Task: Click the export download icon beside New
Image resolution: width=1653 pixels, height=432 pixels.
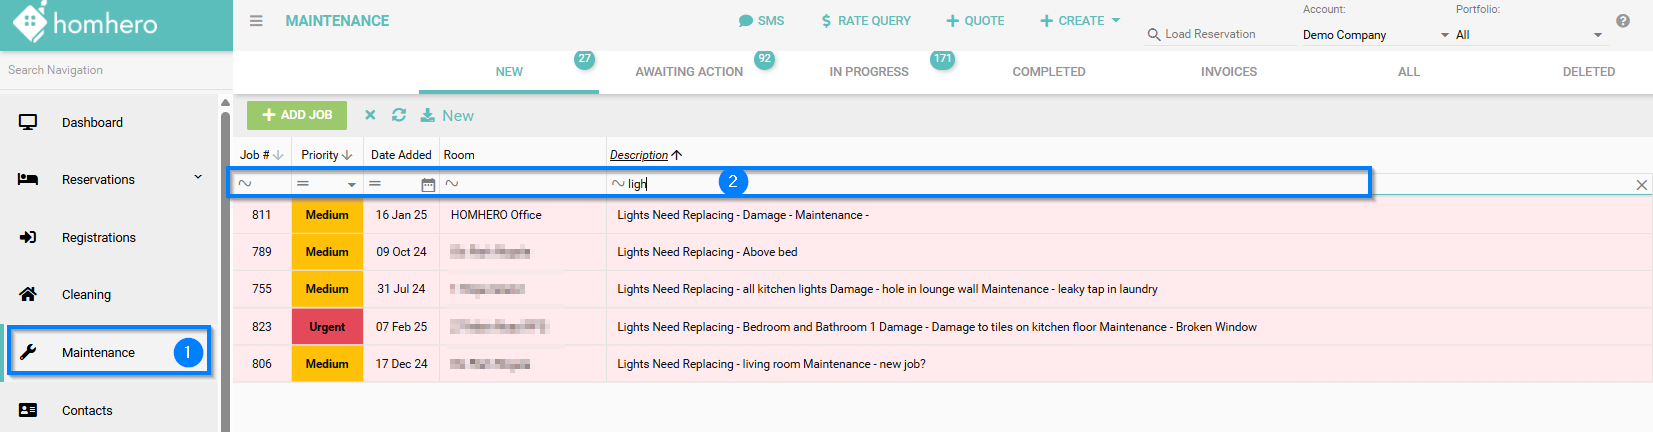Action: tap(428, 115)
